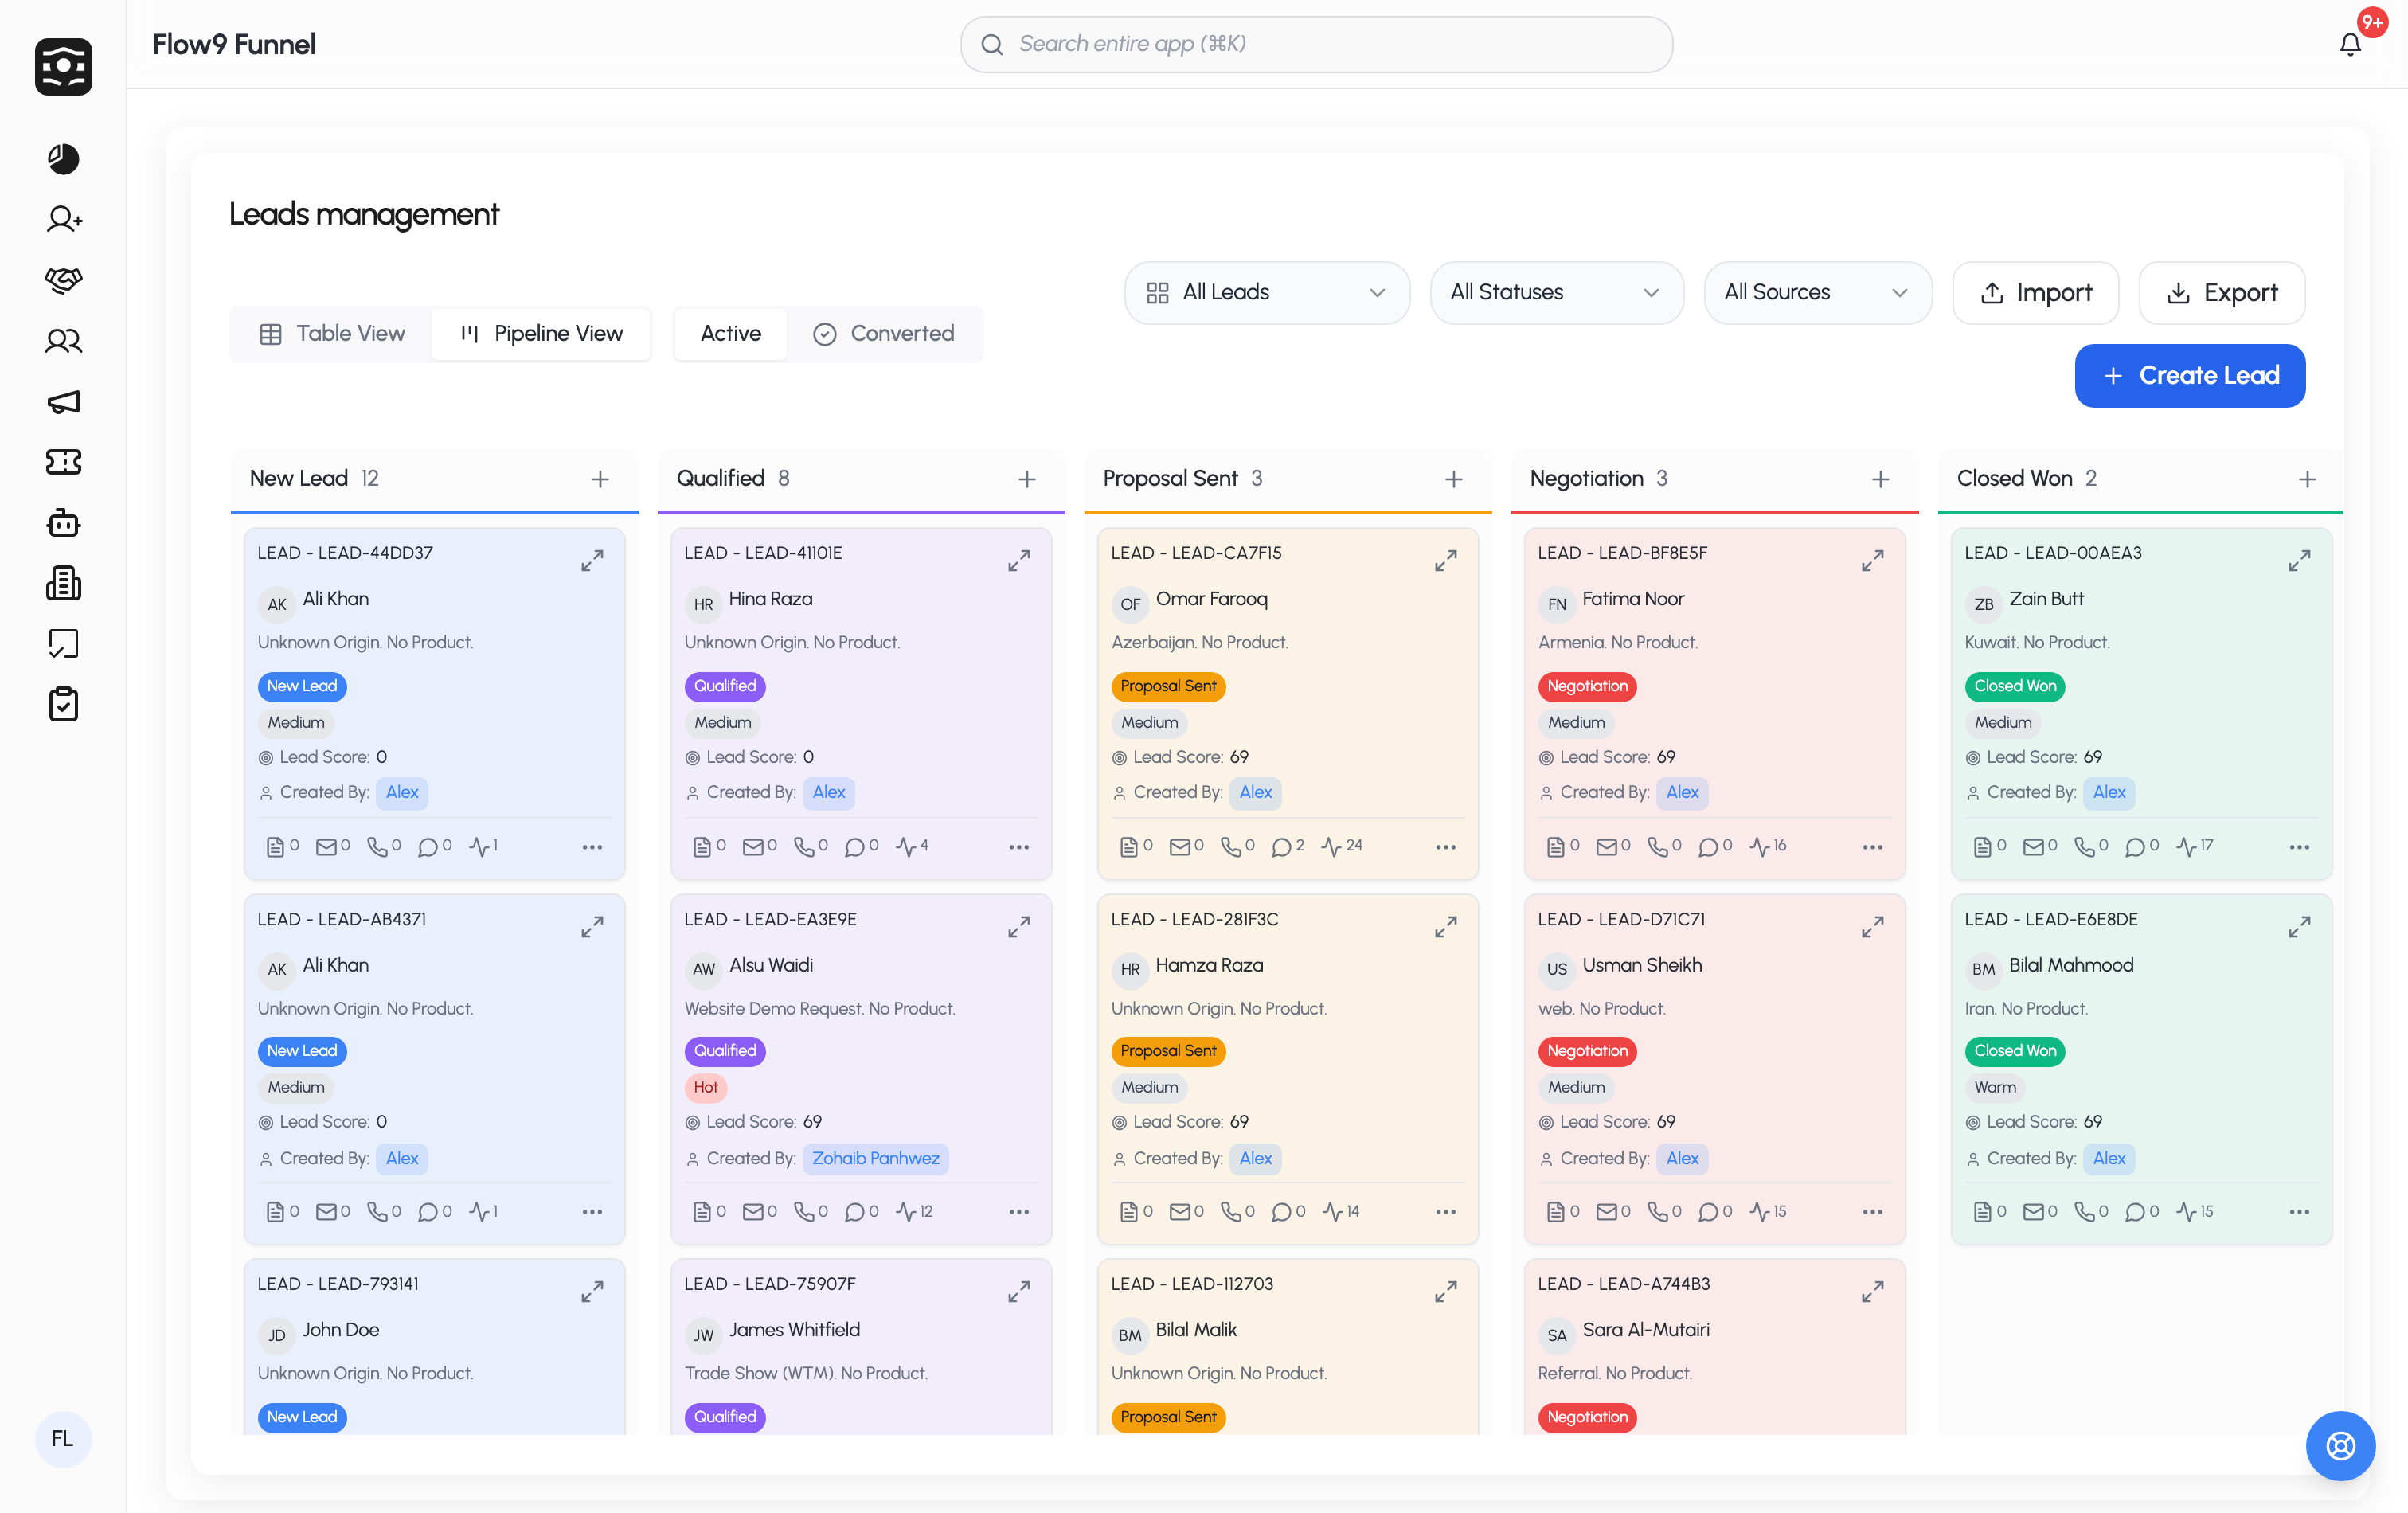Open more options on Zain Butt card
The height and width of the screenshot is (1513, 2408).
[x=2300, y=847]
